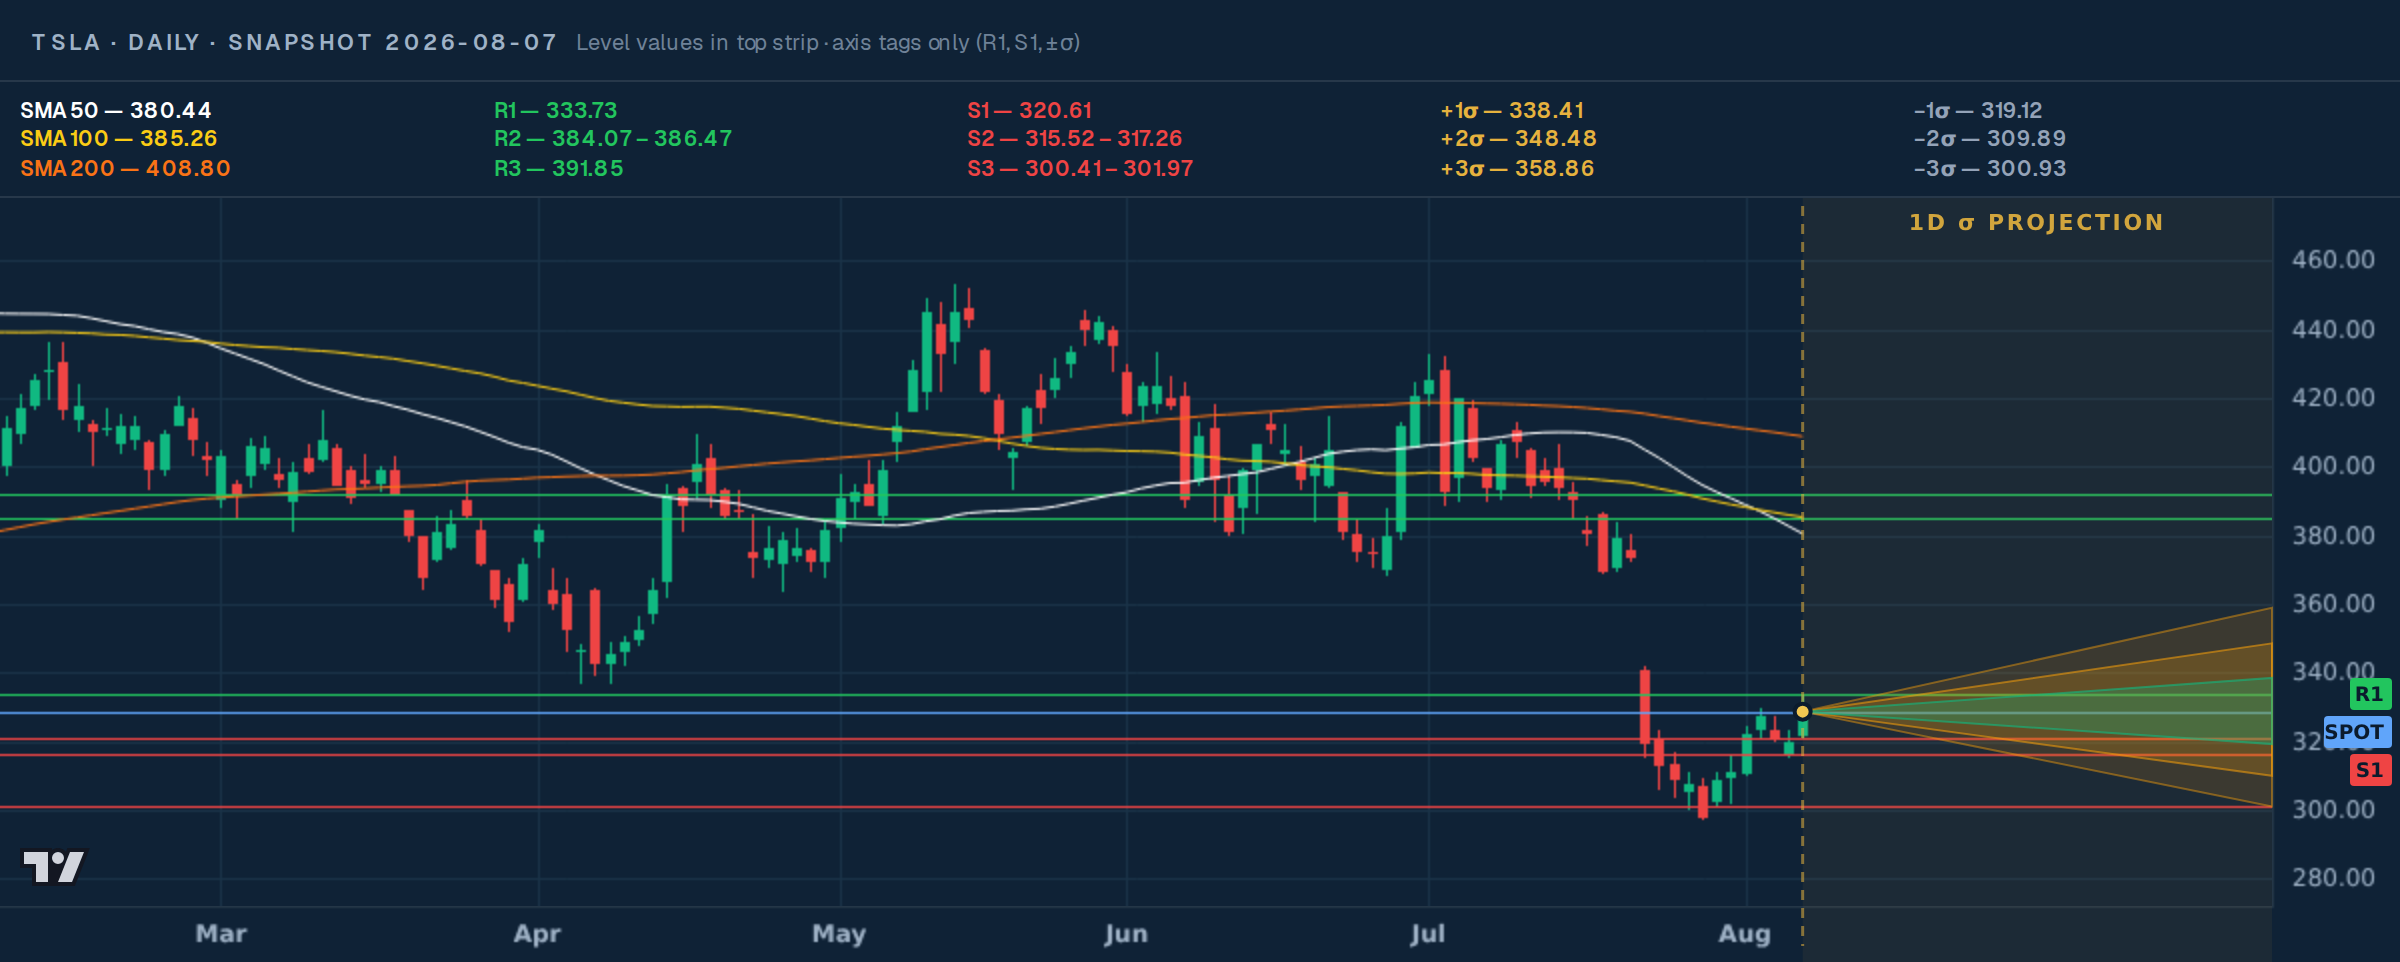Click the 380.00 price axis label
Screen dimensions: 2400x962
pos(2333,535)
